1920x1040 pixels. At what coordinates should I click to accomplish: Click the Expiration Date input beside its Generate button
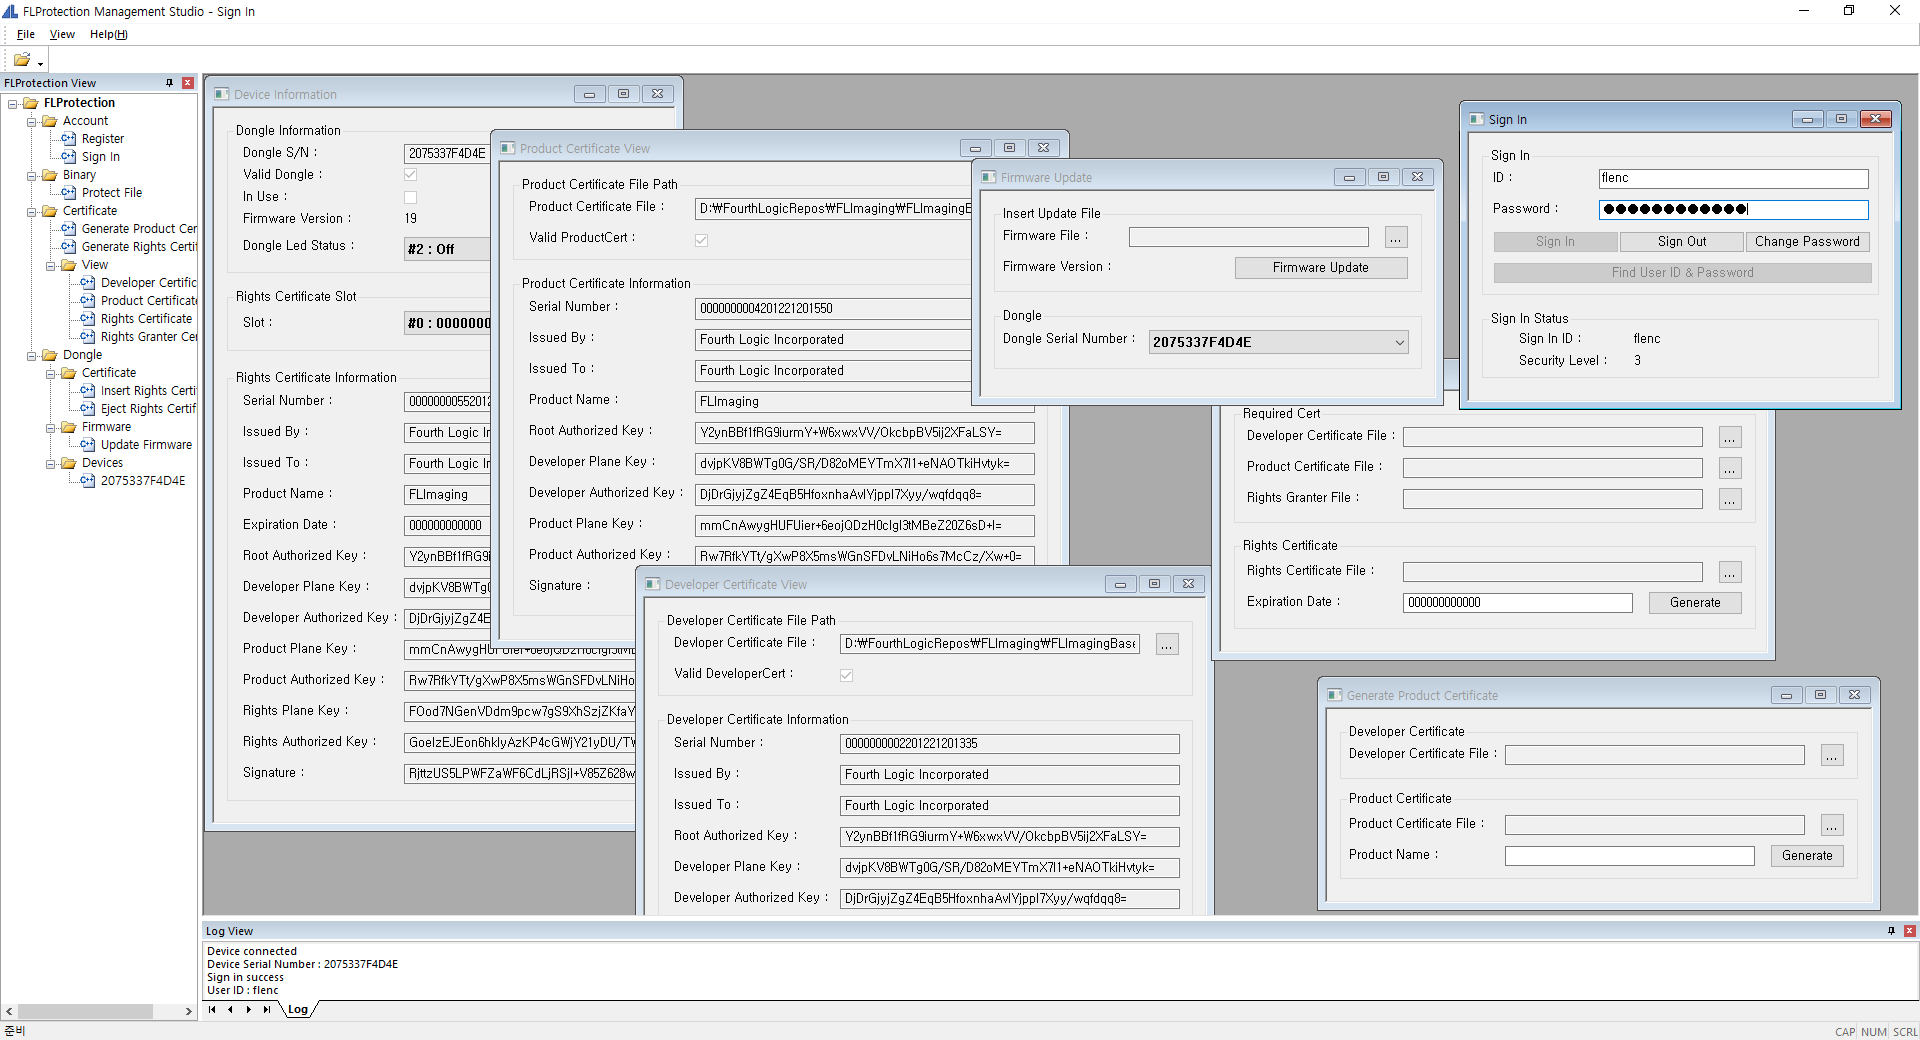pyautogui.click(x=1517, y=603)
